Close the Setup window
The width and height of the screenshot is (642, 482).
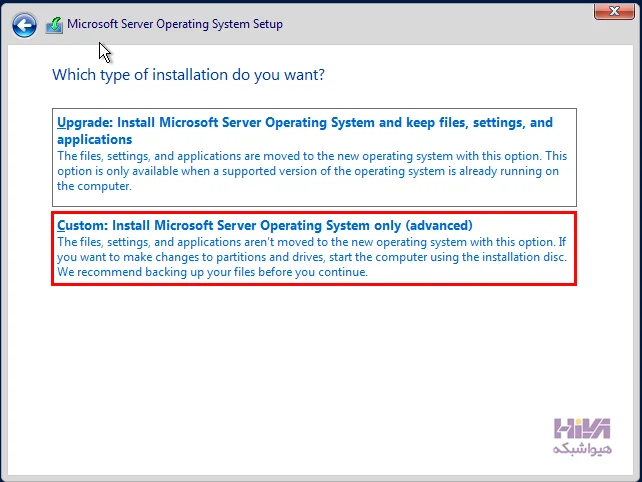click(614, 11)
